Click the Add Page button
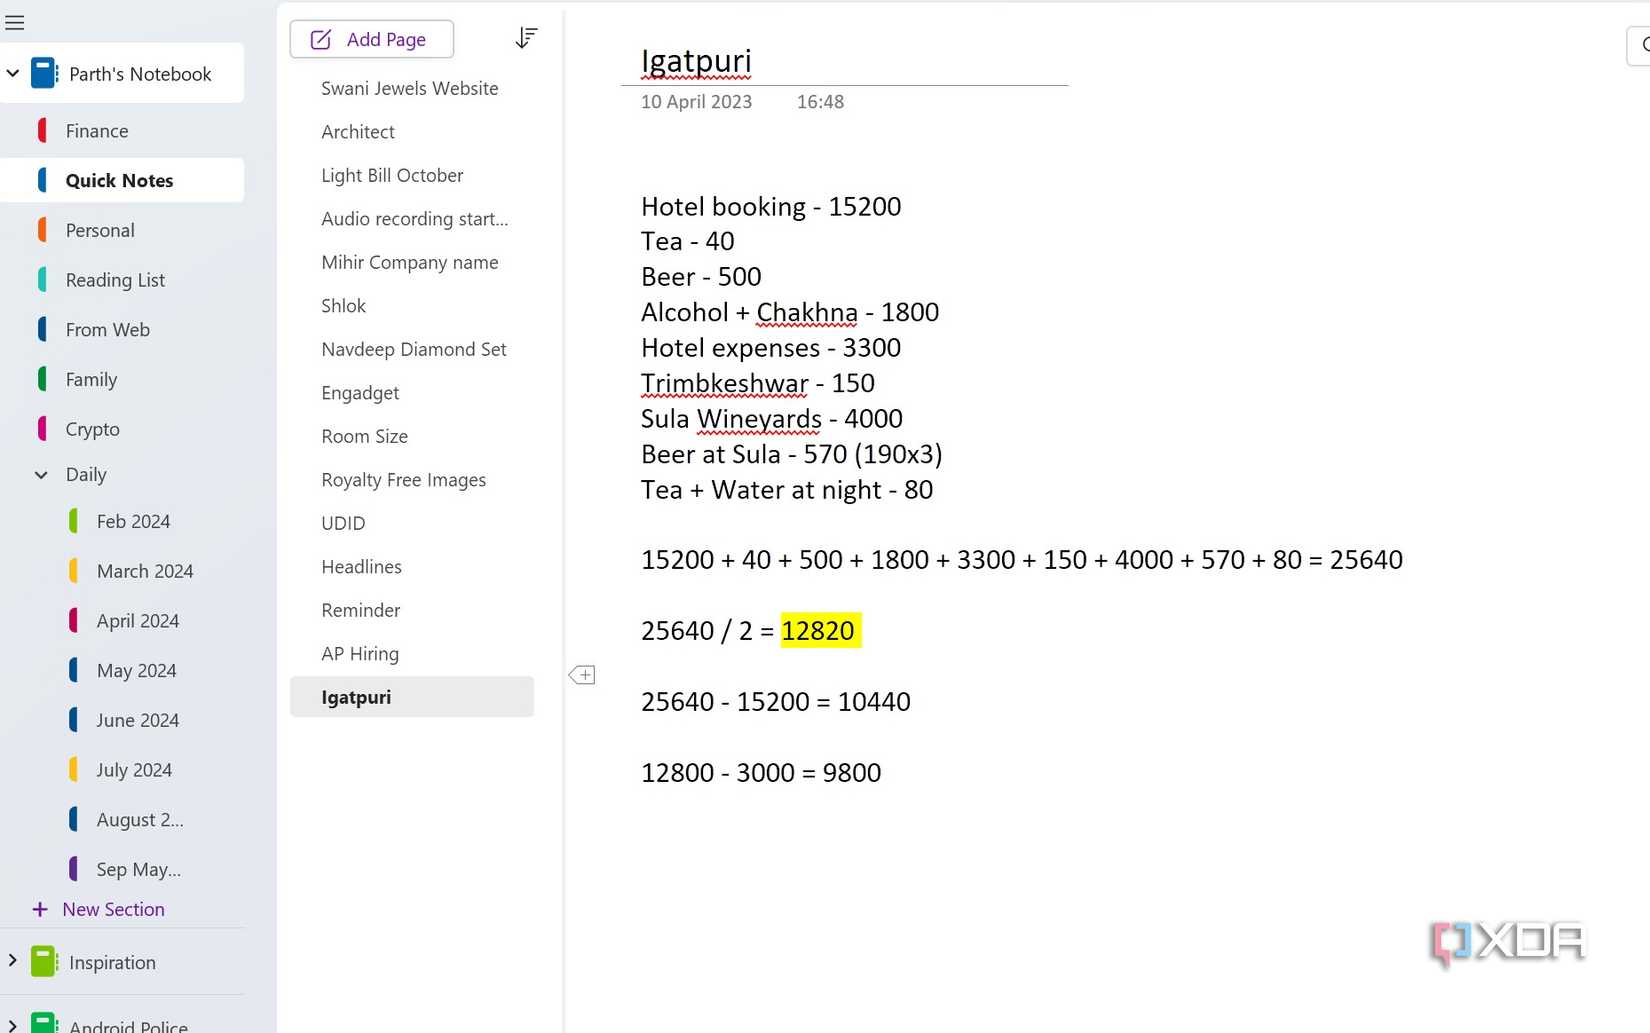 (x=371, y=39)
